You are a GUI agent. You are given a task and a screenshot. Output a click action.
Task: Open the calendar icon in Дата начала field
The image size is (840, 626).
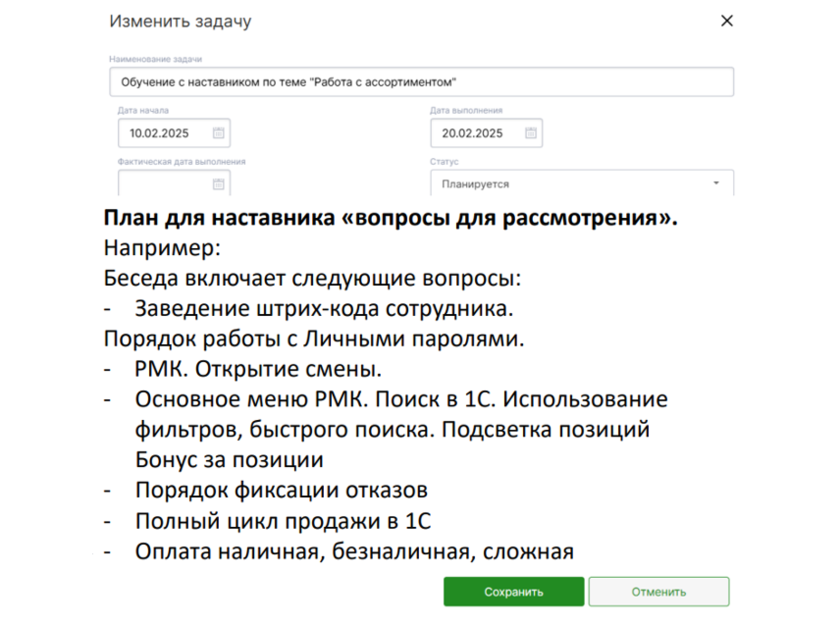click(x=219, y=133)
